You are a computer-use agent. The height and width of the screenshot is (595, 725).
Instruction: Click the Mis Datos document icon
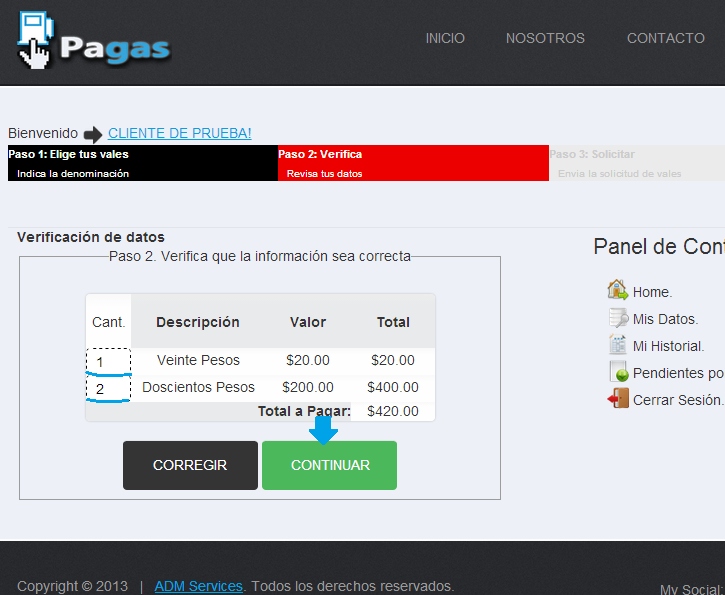click(x=617, y=318)
